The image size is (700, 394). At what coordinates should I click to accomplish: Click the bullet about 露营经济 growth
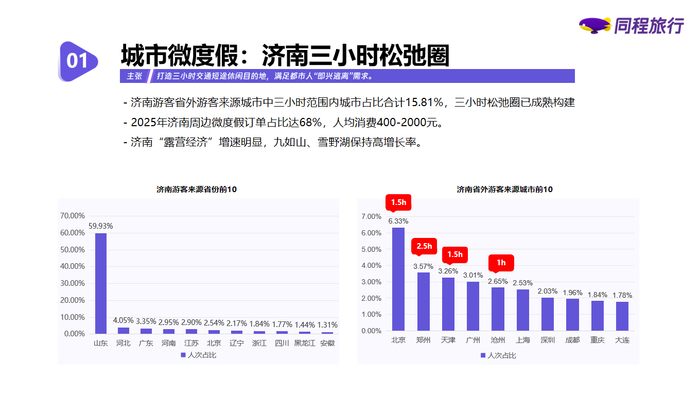273,143
